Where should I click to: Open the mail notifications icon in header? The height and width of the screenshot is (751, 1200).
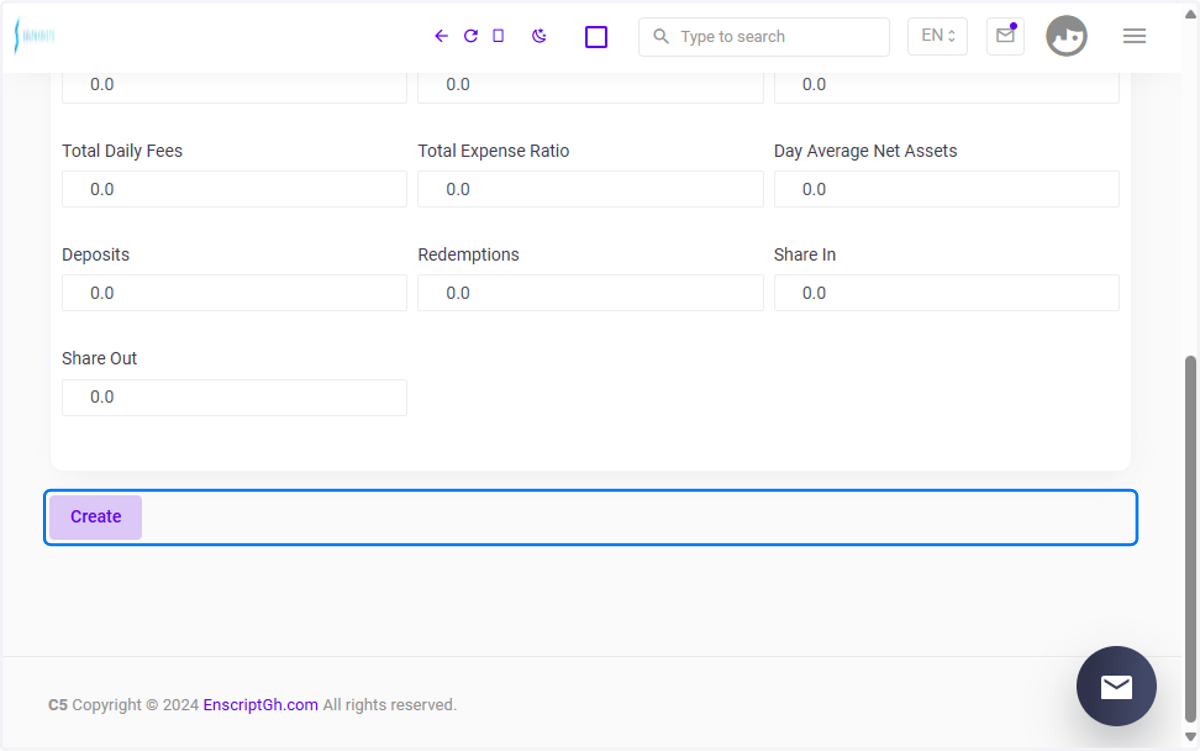coord(1005,36)
